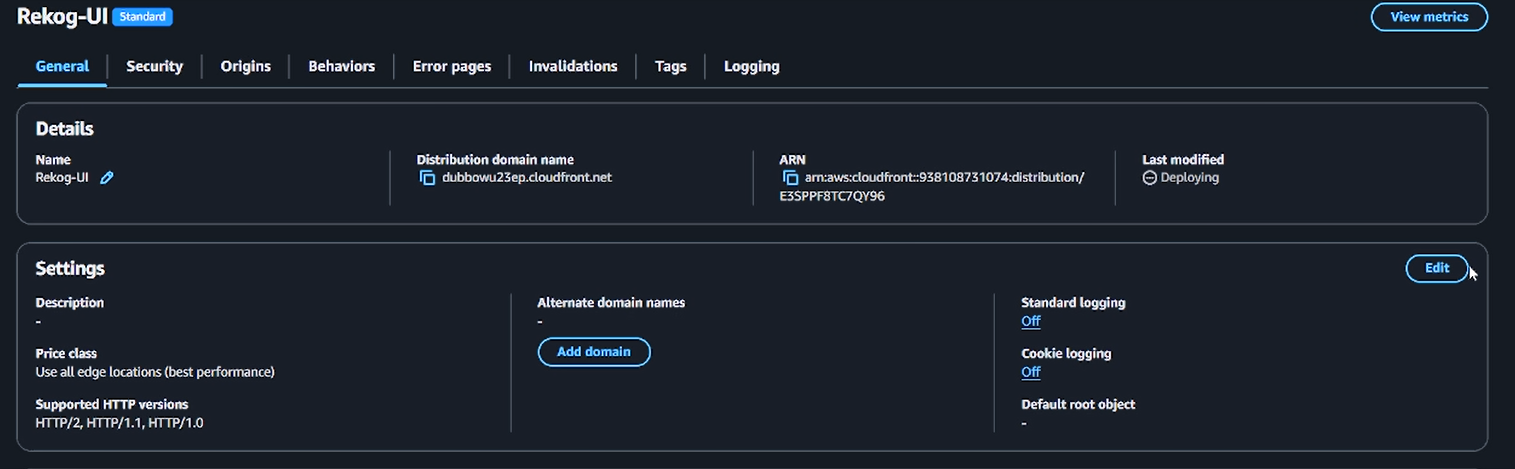This screenshot has width=1515, height=469.
Task: Open the Cookie logging Off link
Action: (x=1031, y=372)
